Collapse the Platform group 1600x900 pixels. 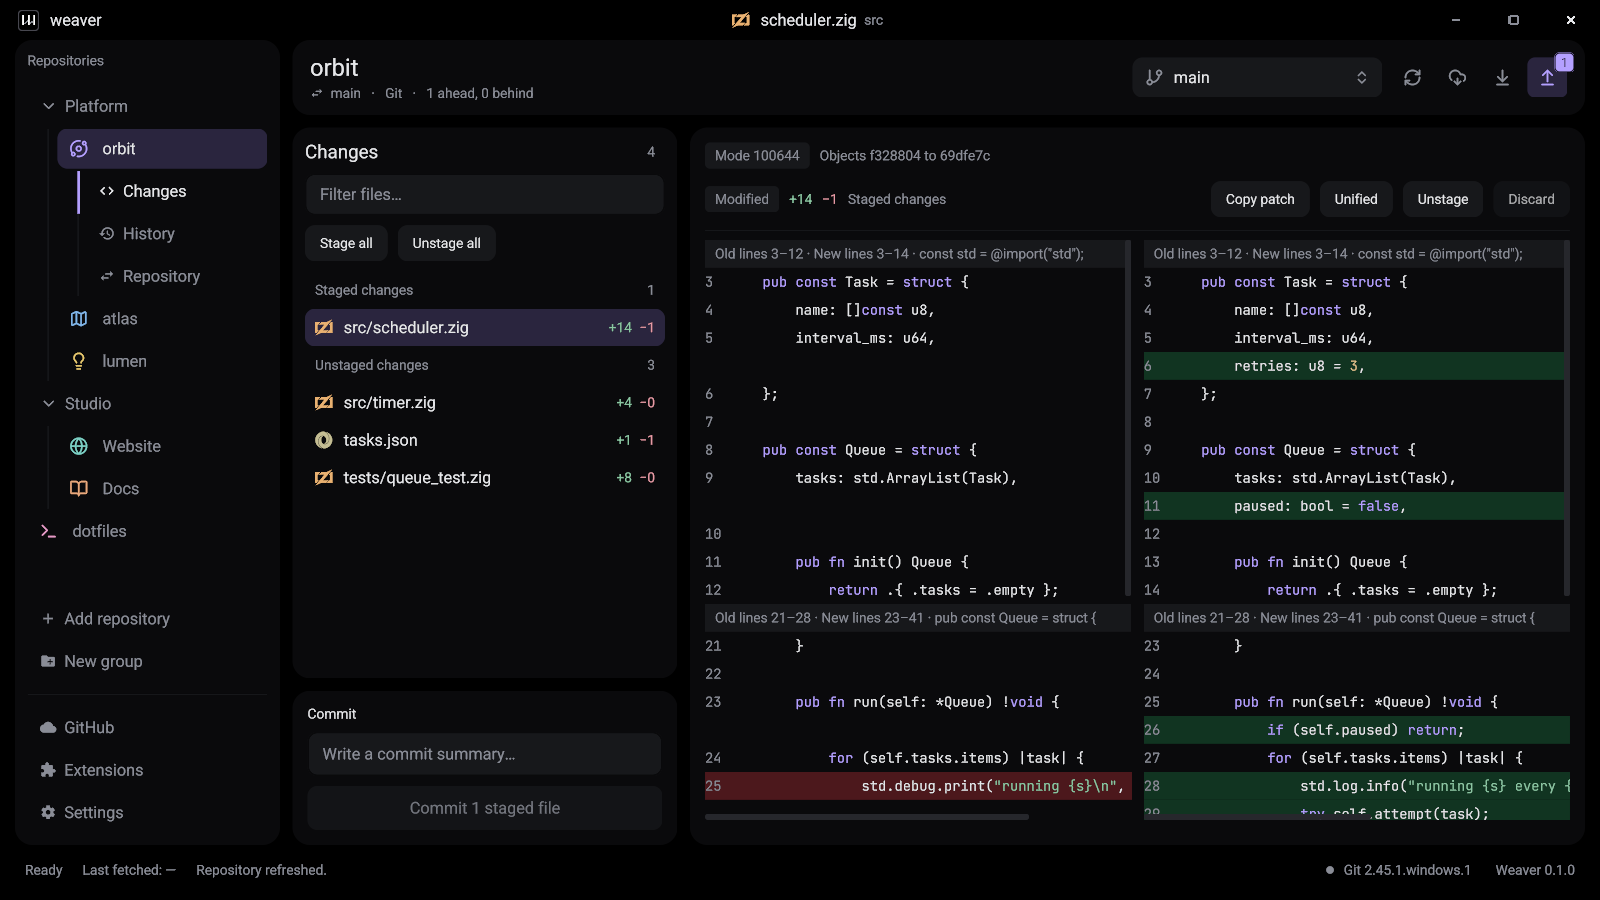[48, 106]
